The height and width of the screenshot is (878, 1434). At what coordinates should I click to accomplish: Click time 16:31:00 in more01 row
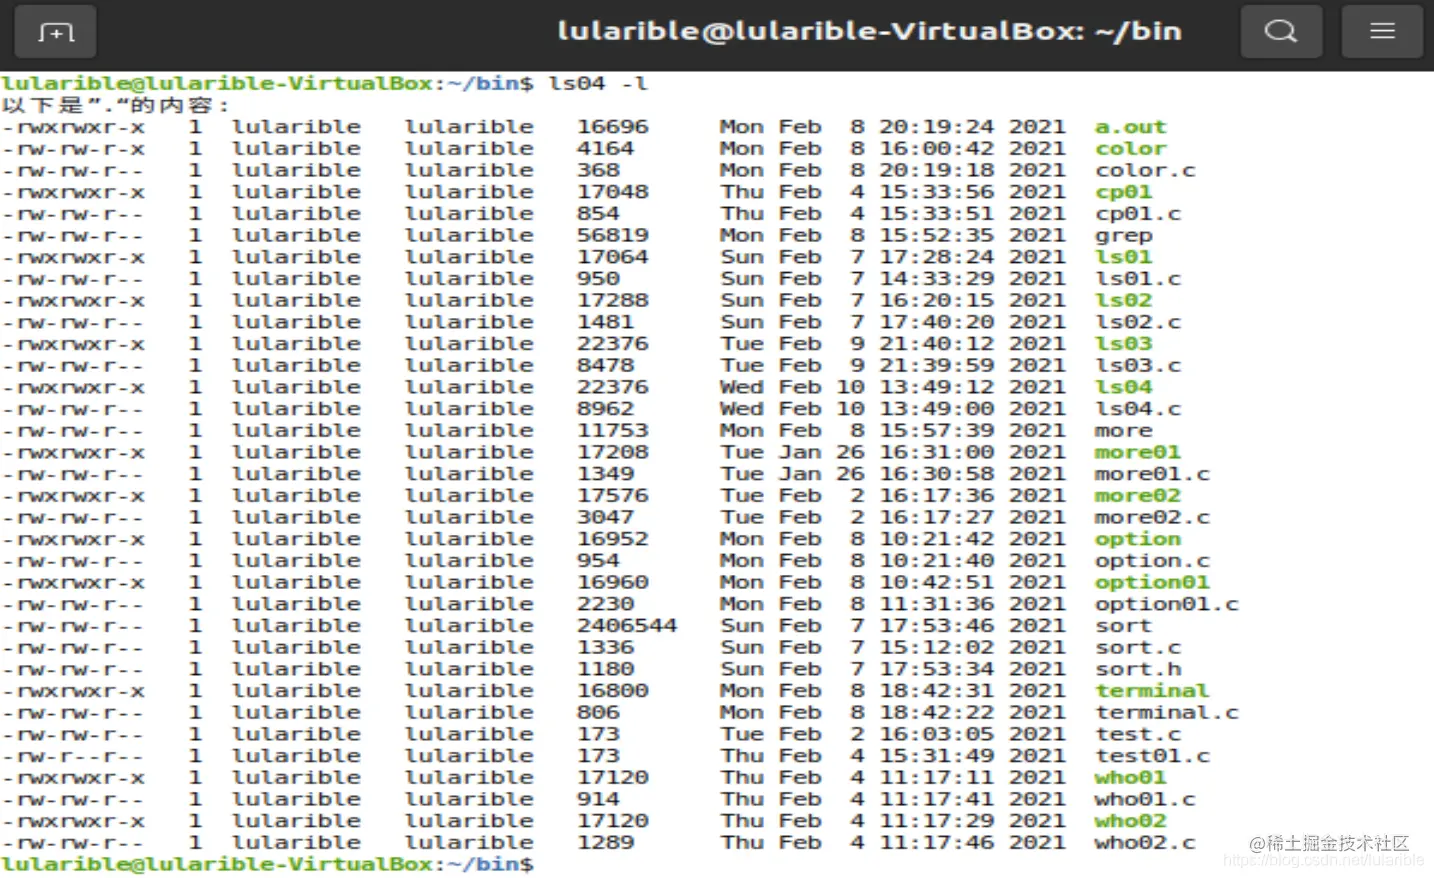(x=936, y=452)
